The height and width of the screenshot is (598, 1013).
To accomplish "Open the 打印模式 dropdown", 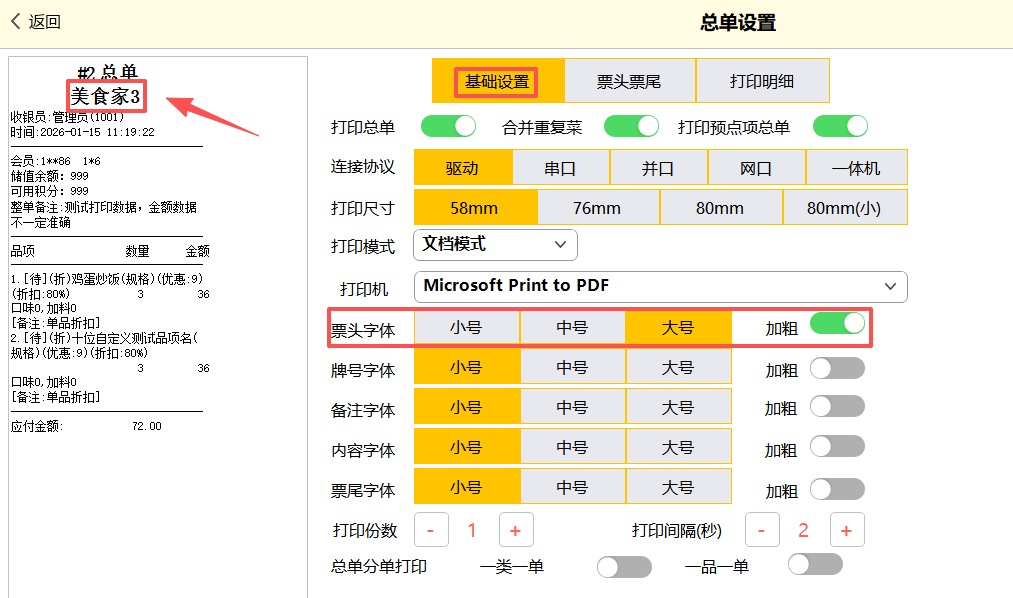I will point(495,244).
